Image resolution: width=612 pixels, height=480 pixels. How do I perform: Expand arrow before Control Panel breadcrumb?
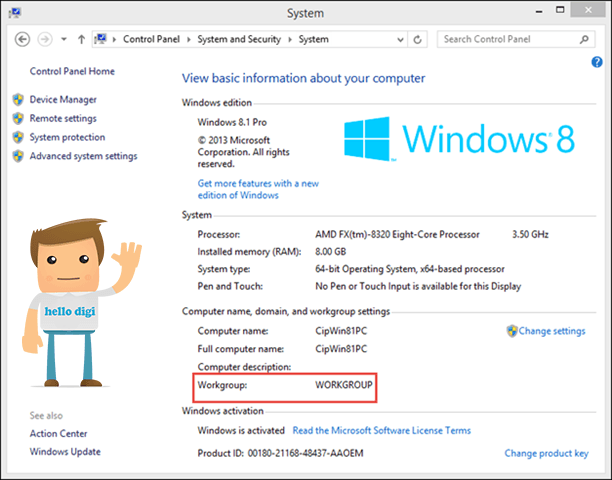tap(114, 39)
